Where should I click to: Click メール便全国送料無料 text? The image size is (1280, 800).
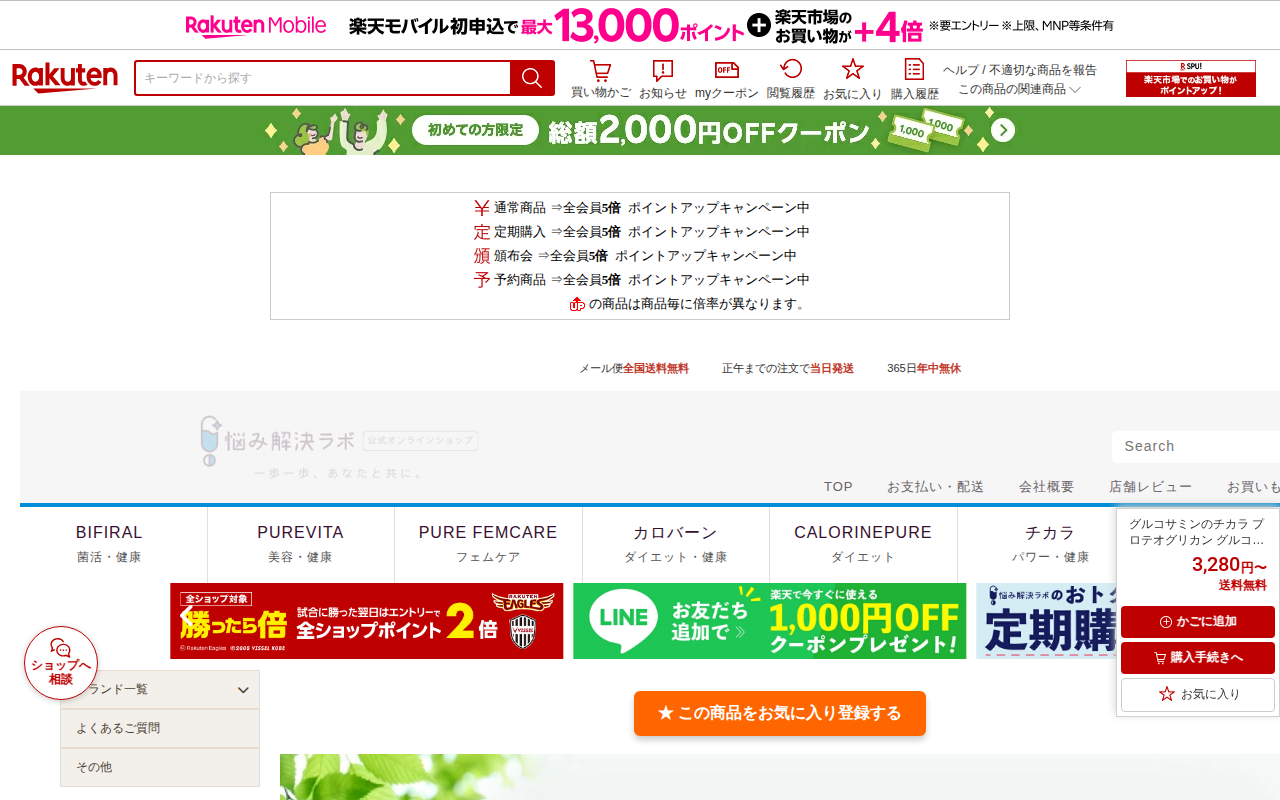[634, 368]
